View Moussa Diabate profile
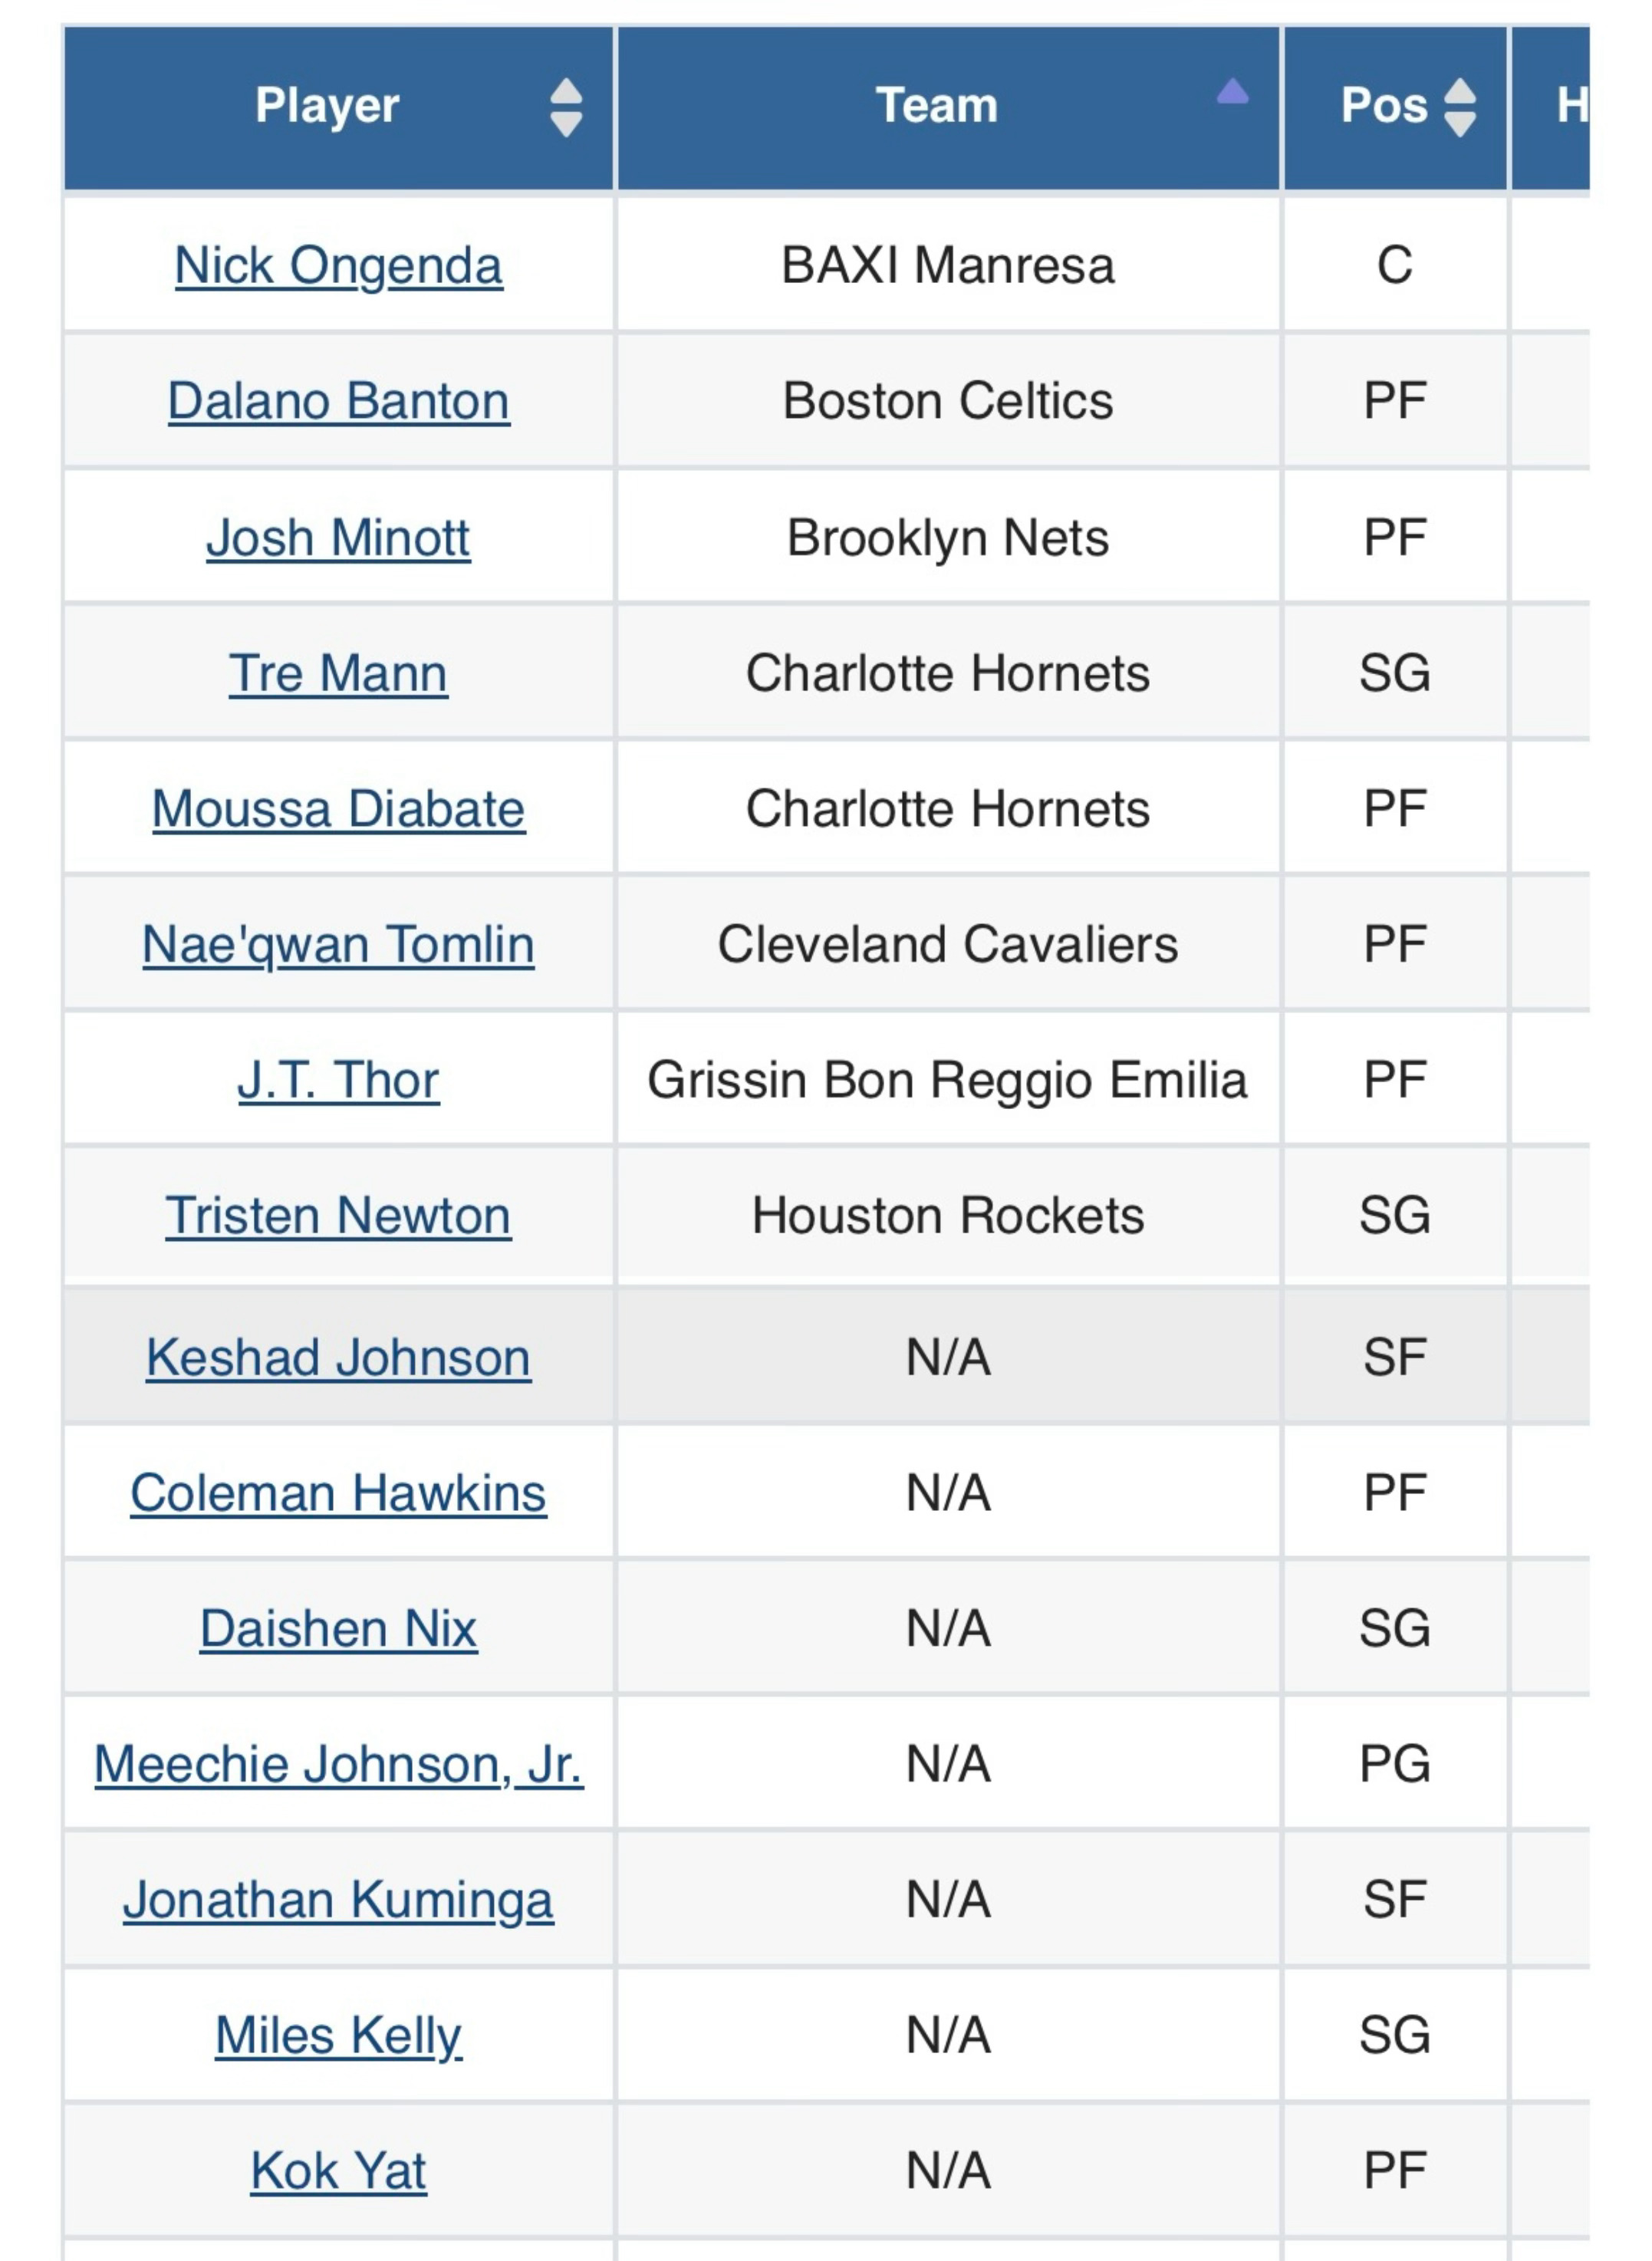This screenshot has height=2261, width=1652. coord(338,809)
